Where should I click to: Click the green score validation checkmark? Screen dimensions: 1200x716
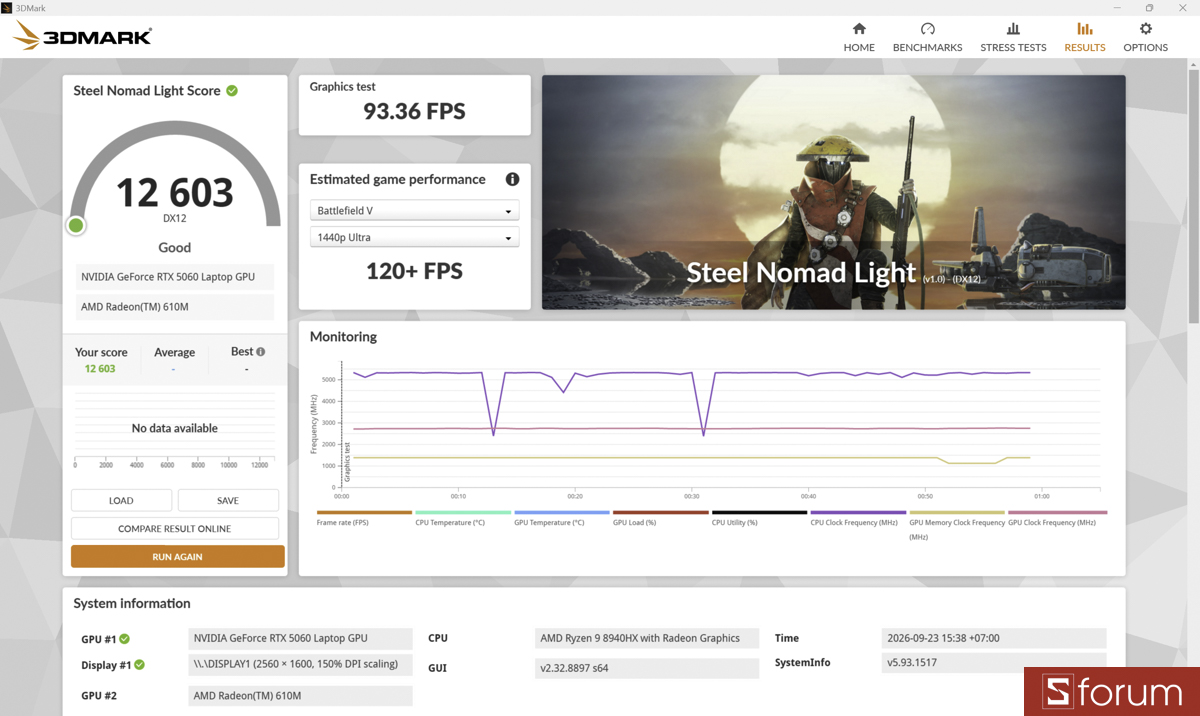coord(232,91)
